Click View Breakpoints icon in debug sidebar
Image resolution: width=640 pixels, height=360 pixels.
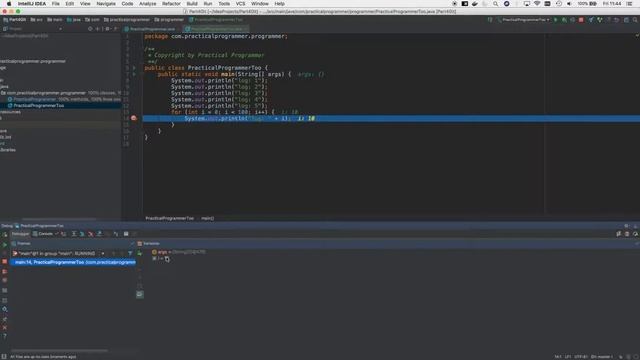tap(4, 271)
